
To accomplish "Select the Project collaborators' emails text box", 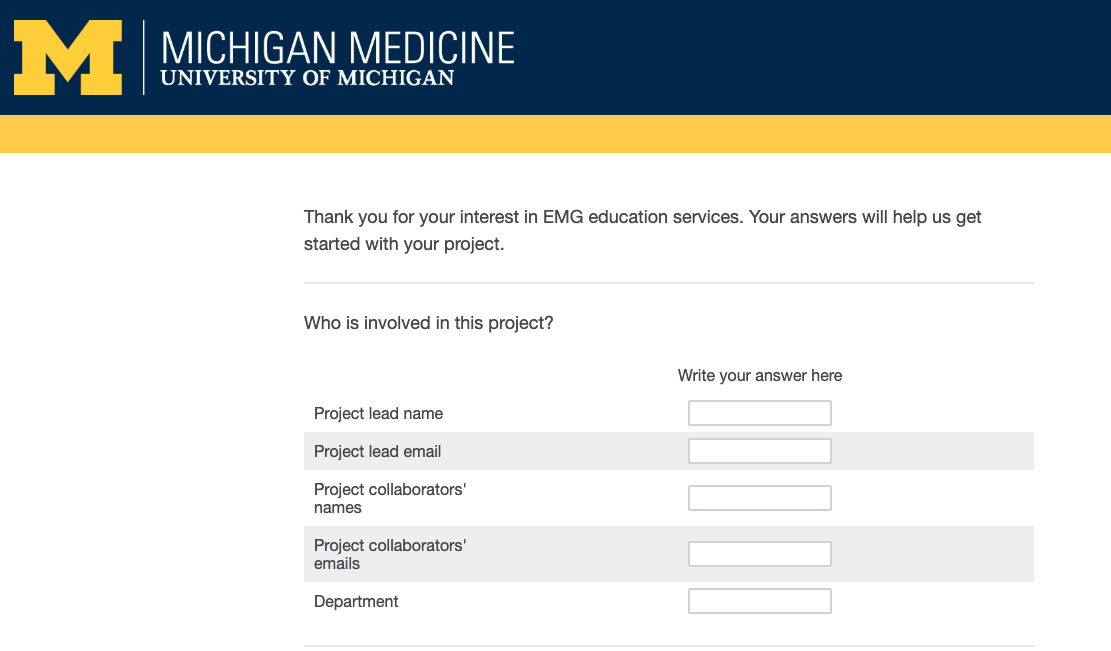I will (760, 554).
